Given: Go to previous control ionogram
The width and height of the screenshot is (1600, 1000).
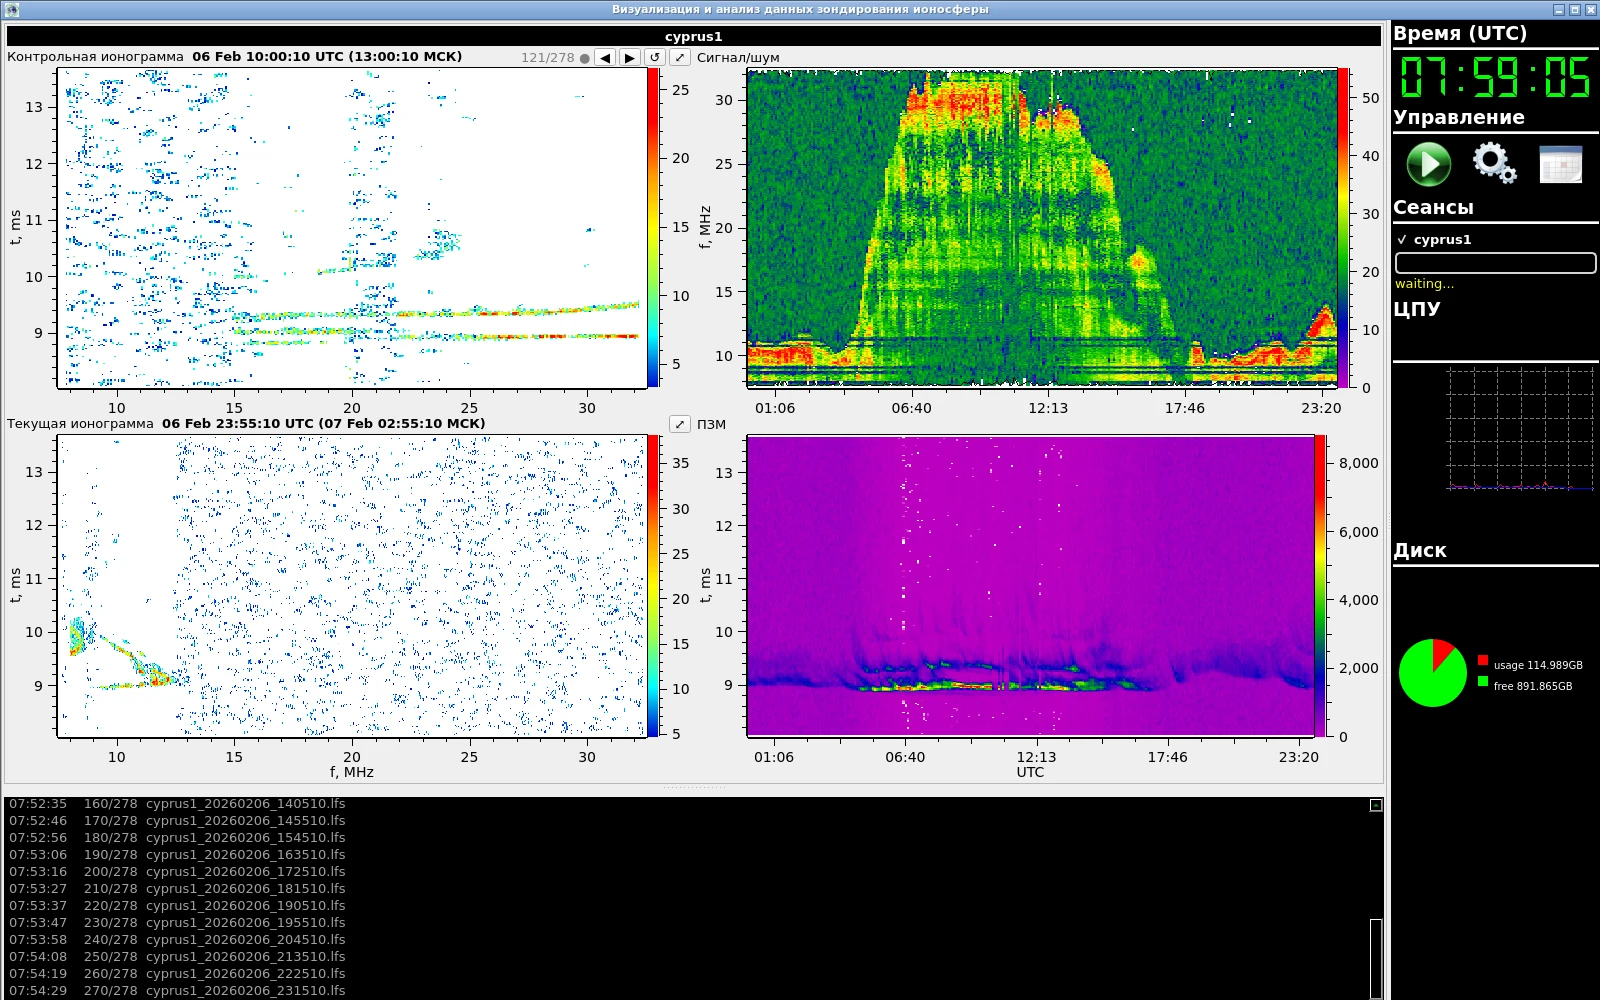Looking at the screenshot, I should [x=605, y=58].
